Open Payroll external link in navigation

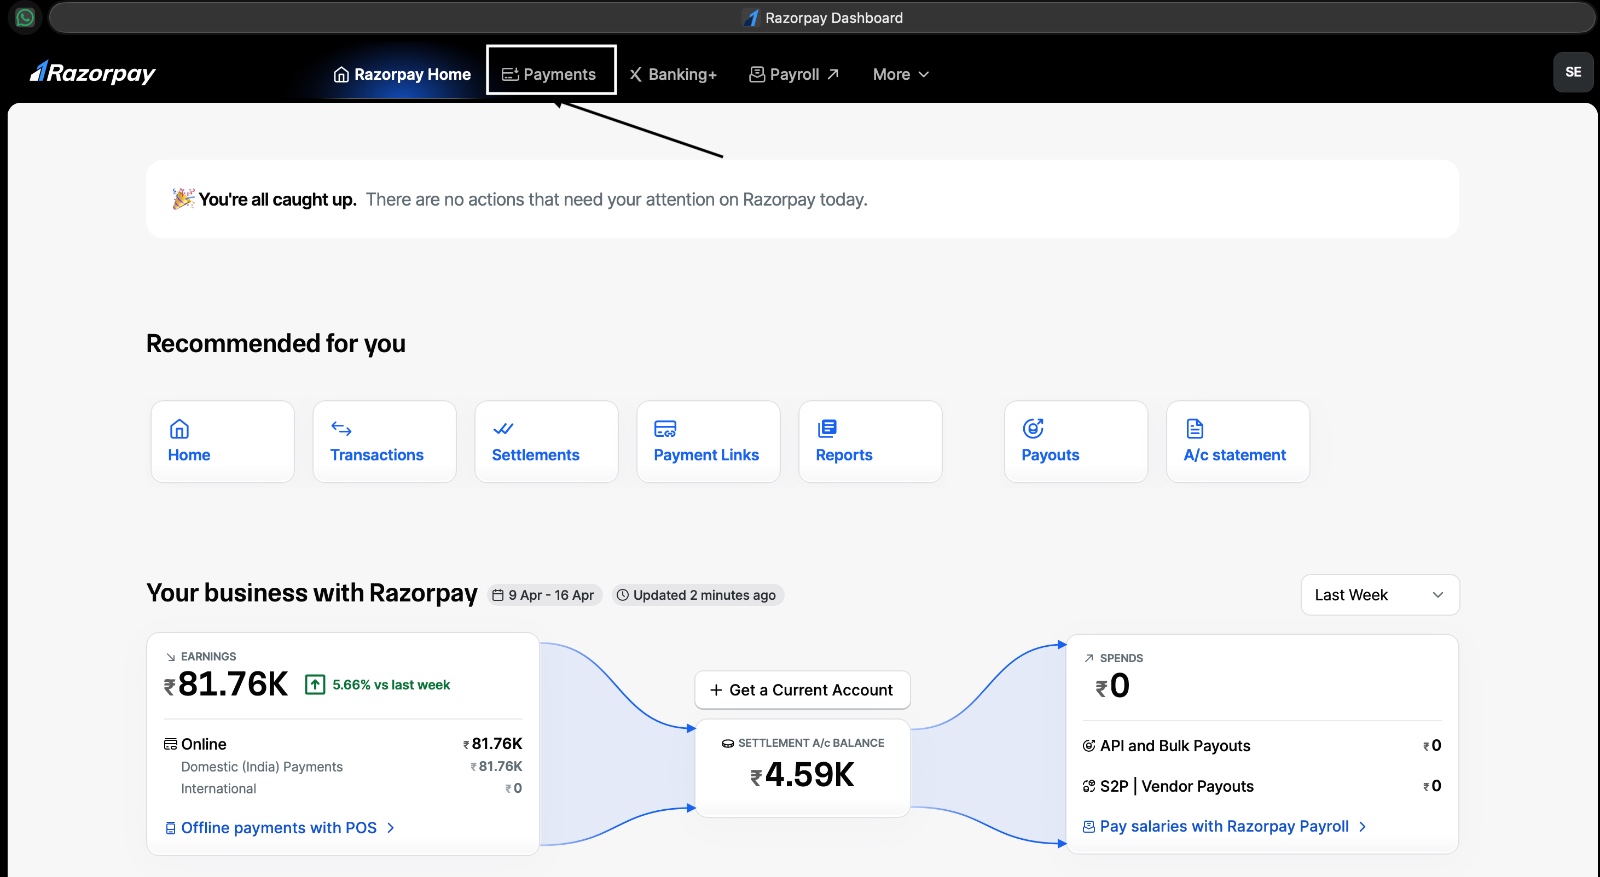(794, 74)
